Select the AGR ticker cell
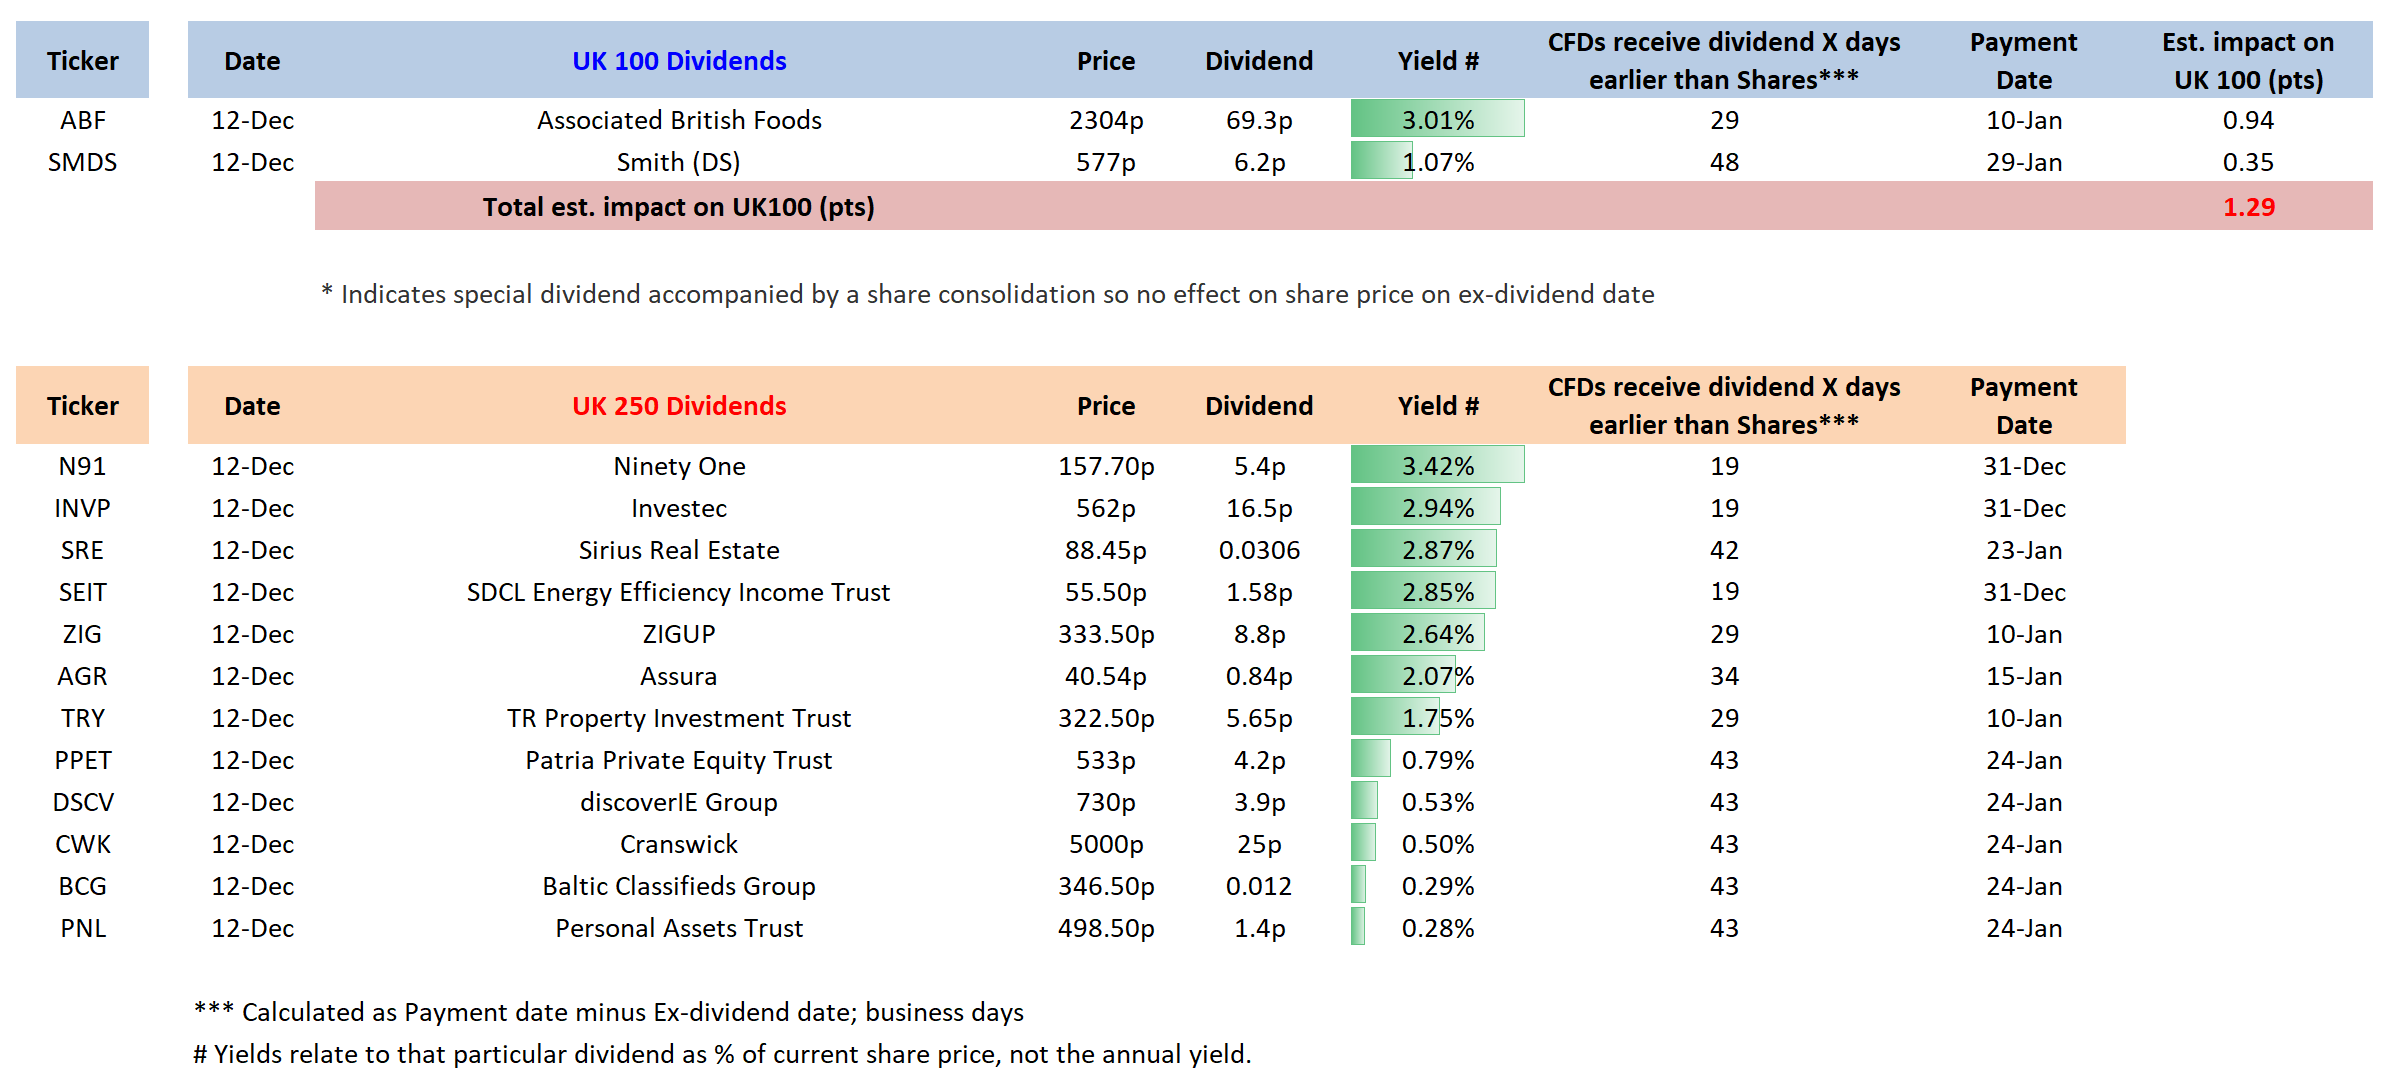Screen dimensions: 2390x1092 coord(82,676)
